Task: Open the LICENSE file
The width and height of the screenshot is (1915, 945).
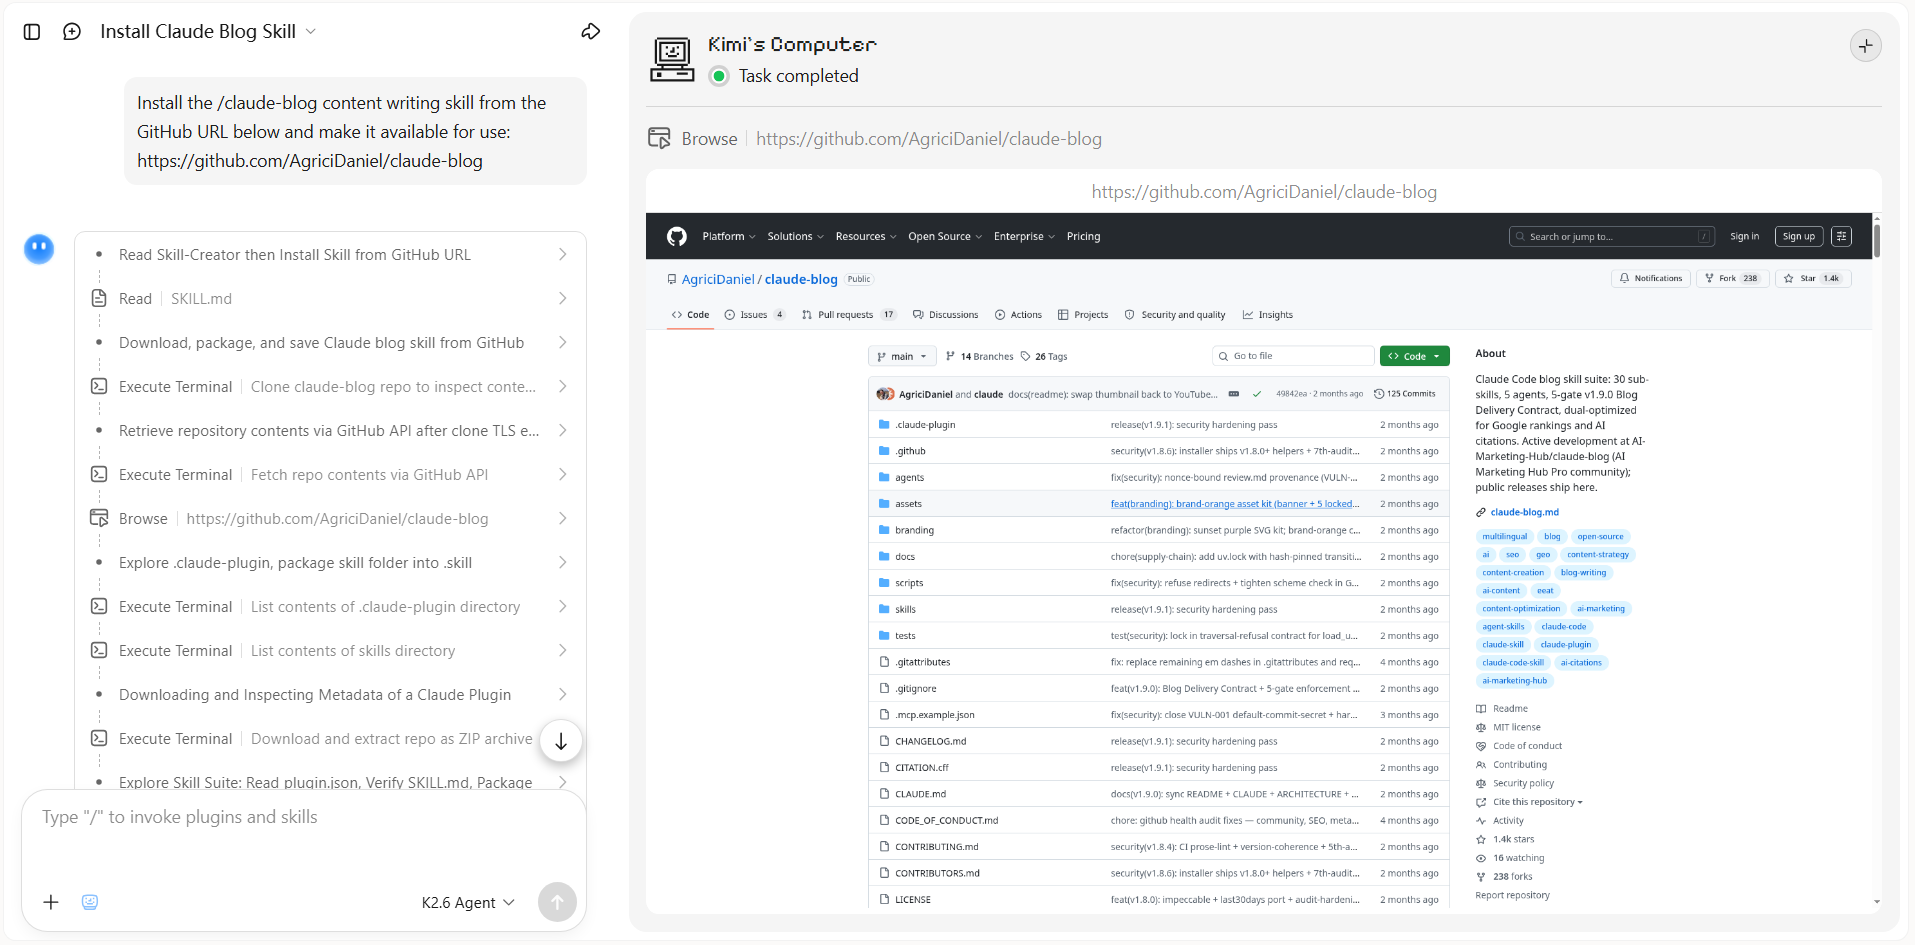Action: pyautogui.click(x=913, y=900)
